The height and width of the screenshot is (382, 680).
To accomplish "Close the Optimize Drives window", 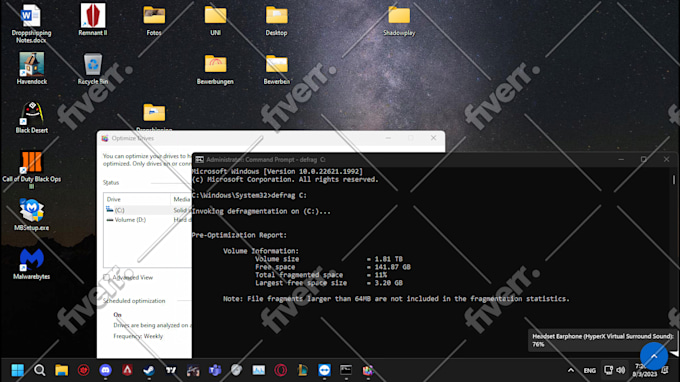I will [x=433, y=138].
